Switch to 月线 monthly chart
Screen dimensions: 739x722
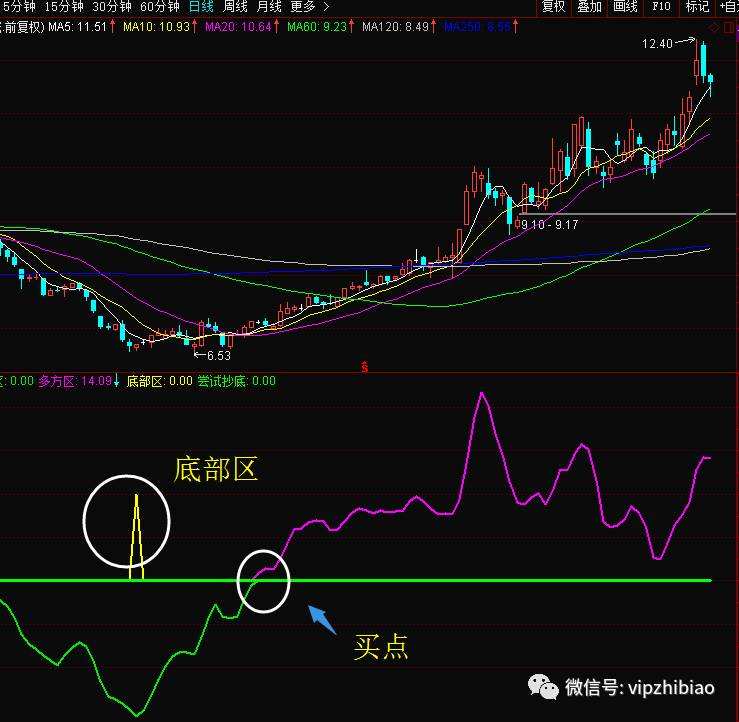[269, 7]
